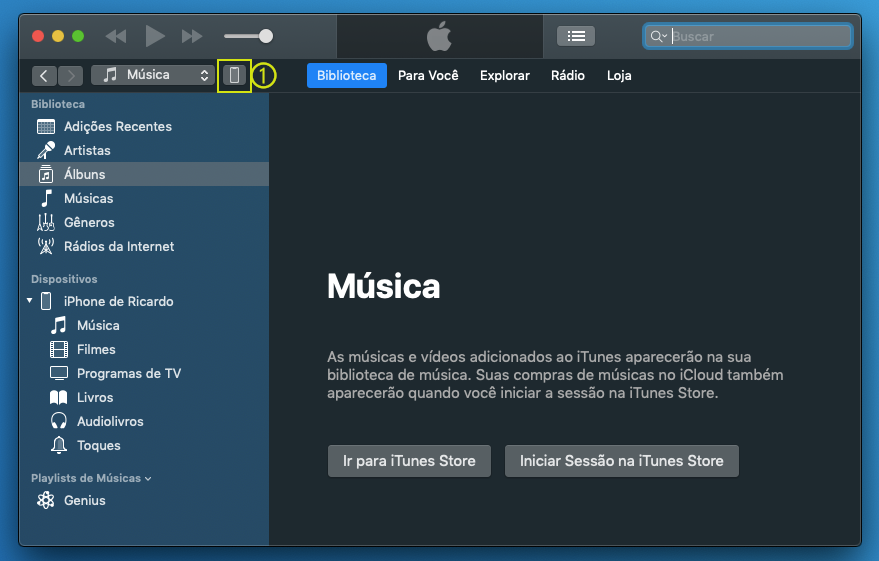Viewport: 879px width, 561px height.
Task: Expand Playlists de Músicas chevron
Action: 148,479
